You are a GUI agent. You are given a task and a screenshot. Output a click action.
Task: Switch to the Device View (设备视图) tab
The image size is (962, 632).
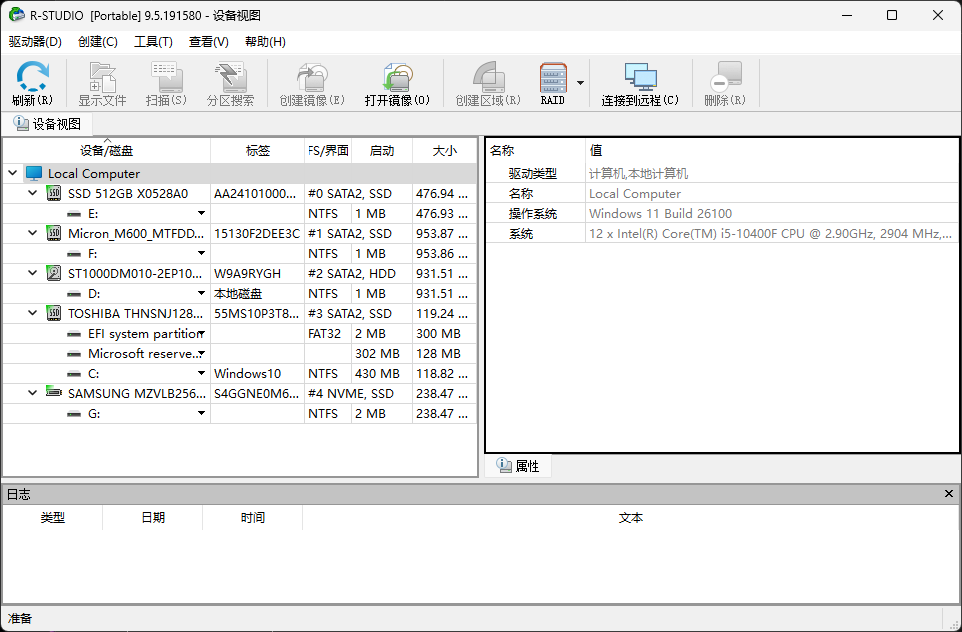coord(48,124)
